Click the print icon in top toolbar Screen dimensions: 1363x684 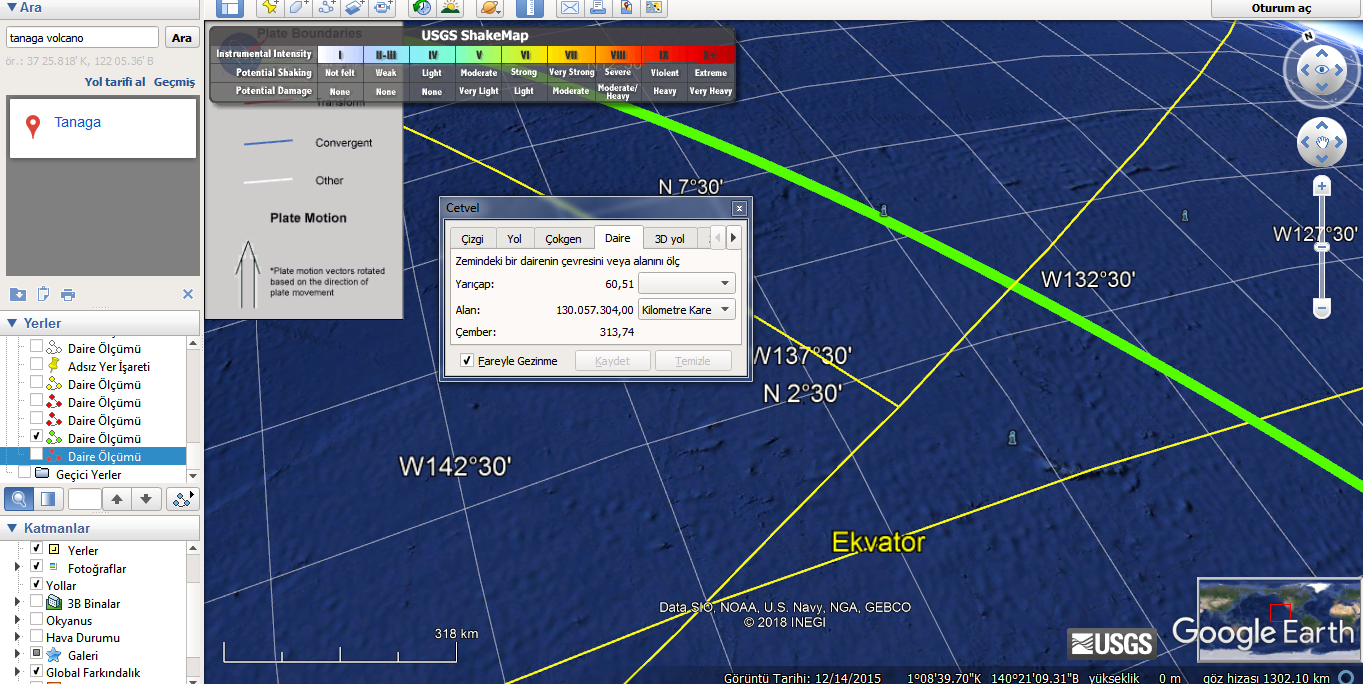(x=598, y=8)
